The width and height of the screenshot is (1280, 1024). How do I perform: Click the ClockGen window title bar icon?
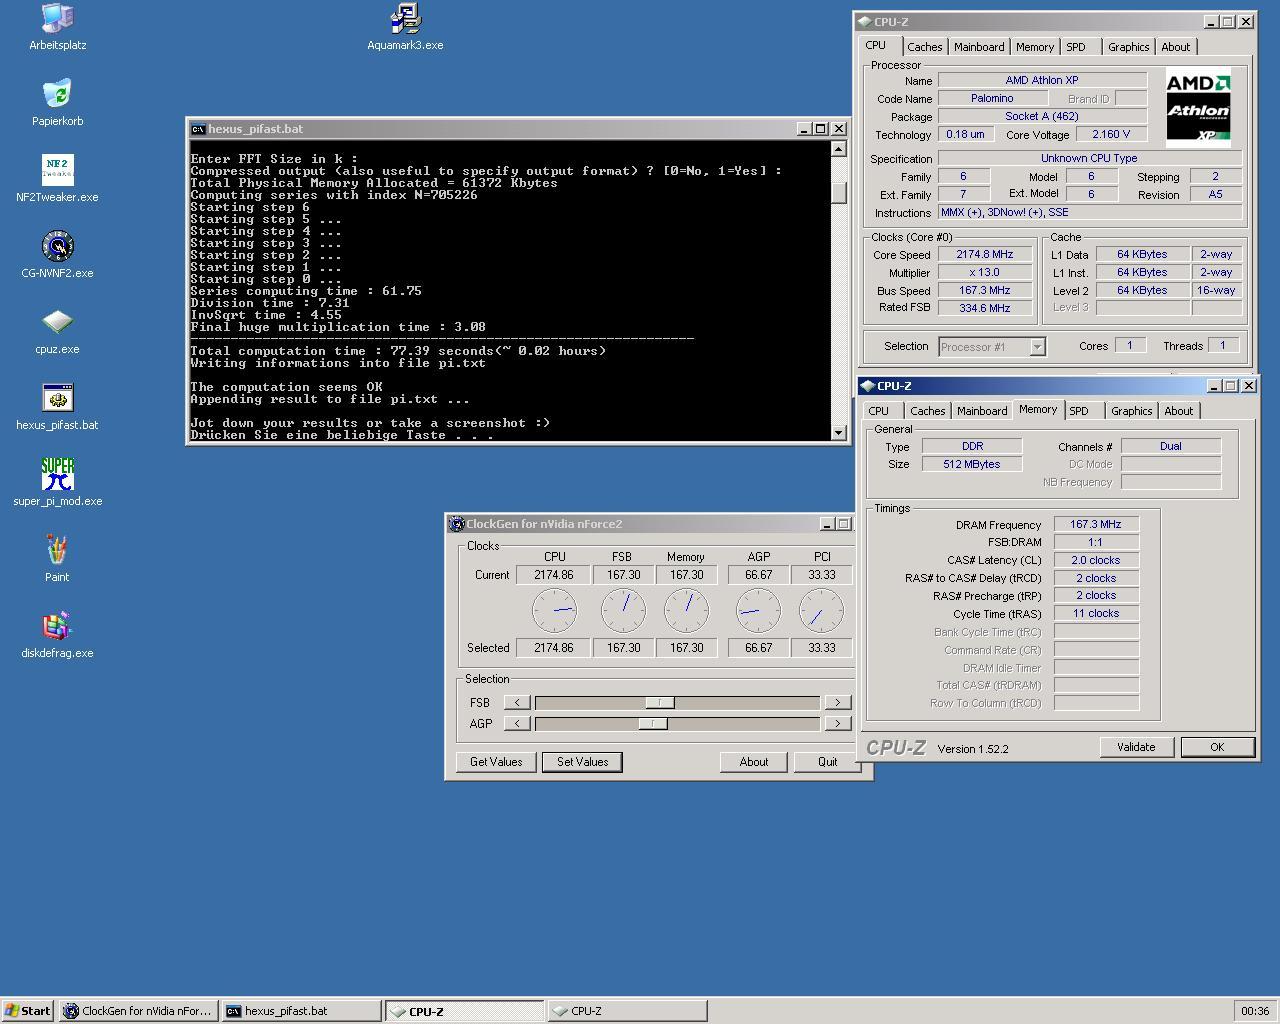coord(456,524)
